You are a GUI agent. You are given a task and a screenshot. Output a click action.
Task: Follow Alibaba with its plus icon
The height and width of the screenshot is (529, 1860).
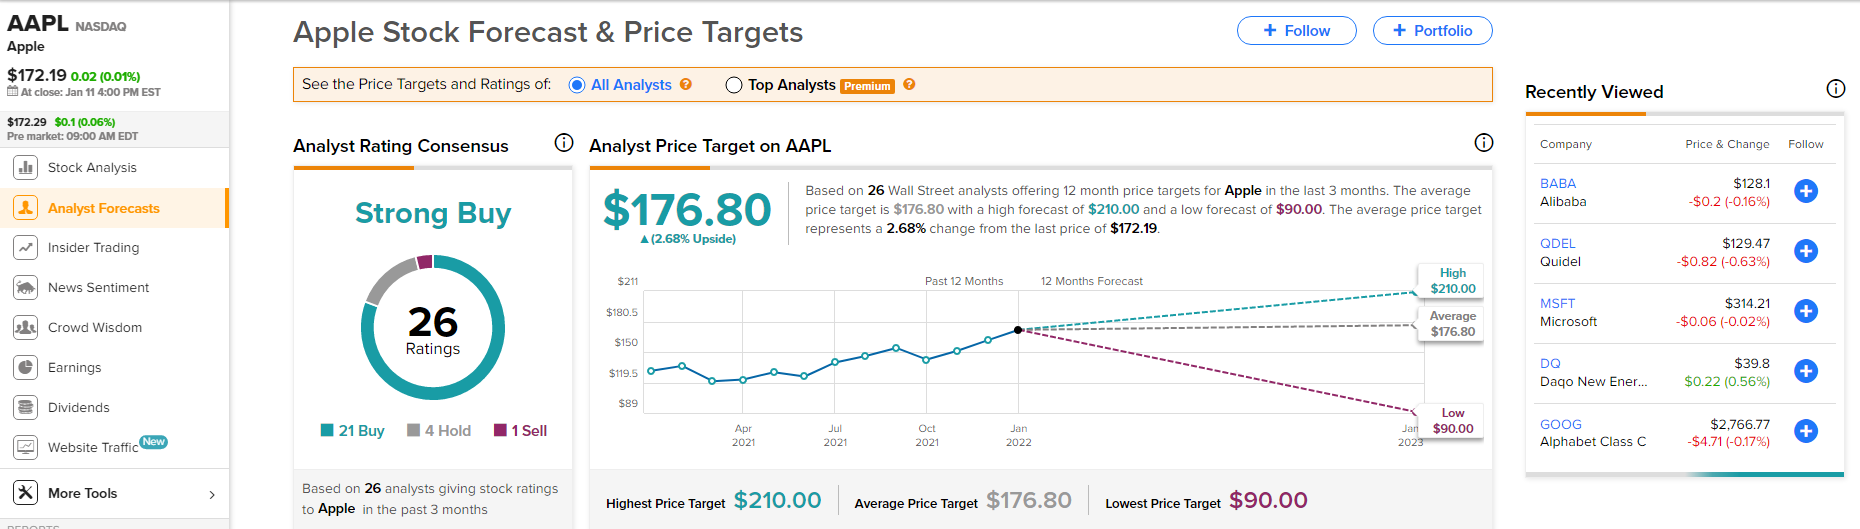pos(1806,191)
